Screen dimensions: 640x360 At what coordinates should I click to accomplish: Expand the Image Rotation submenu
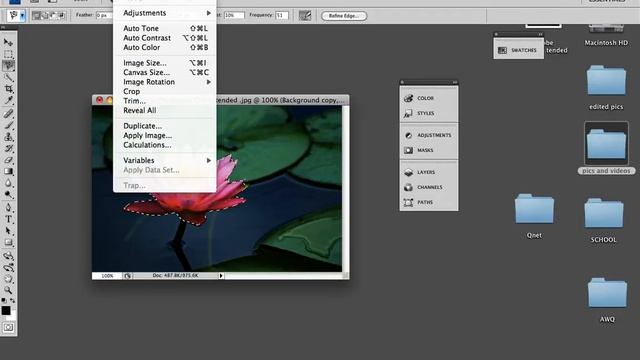209,82
